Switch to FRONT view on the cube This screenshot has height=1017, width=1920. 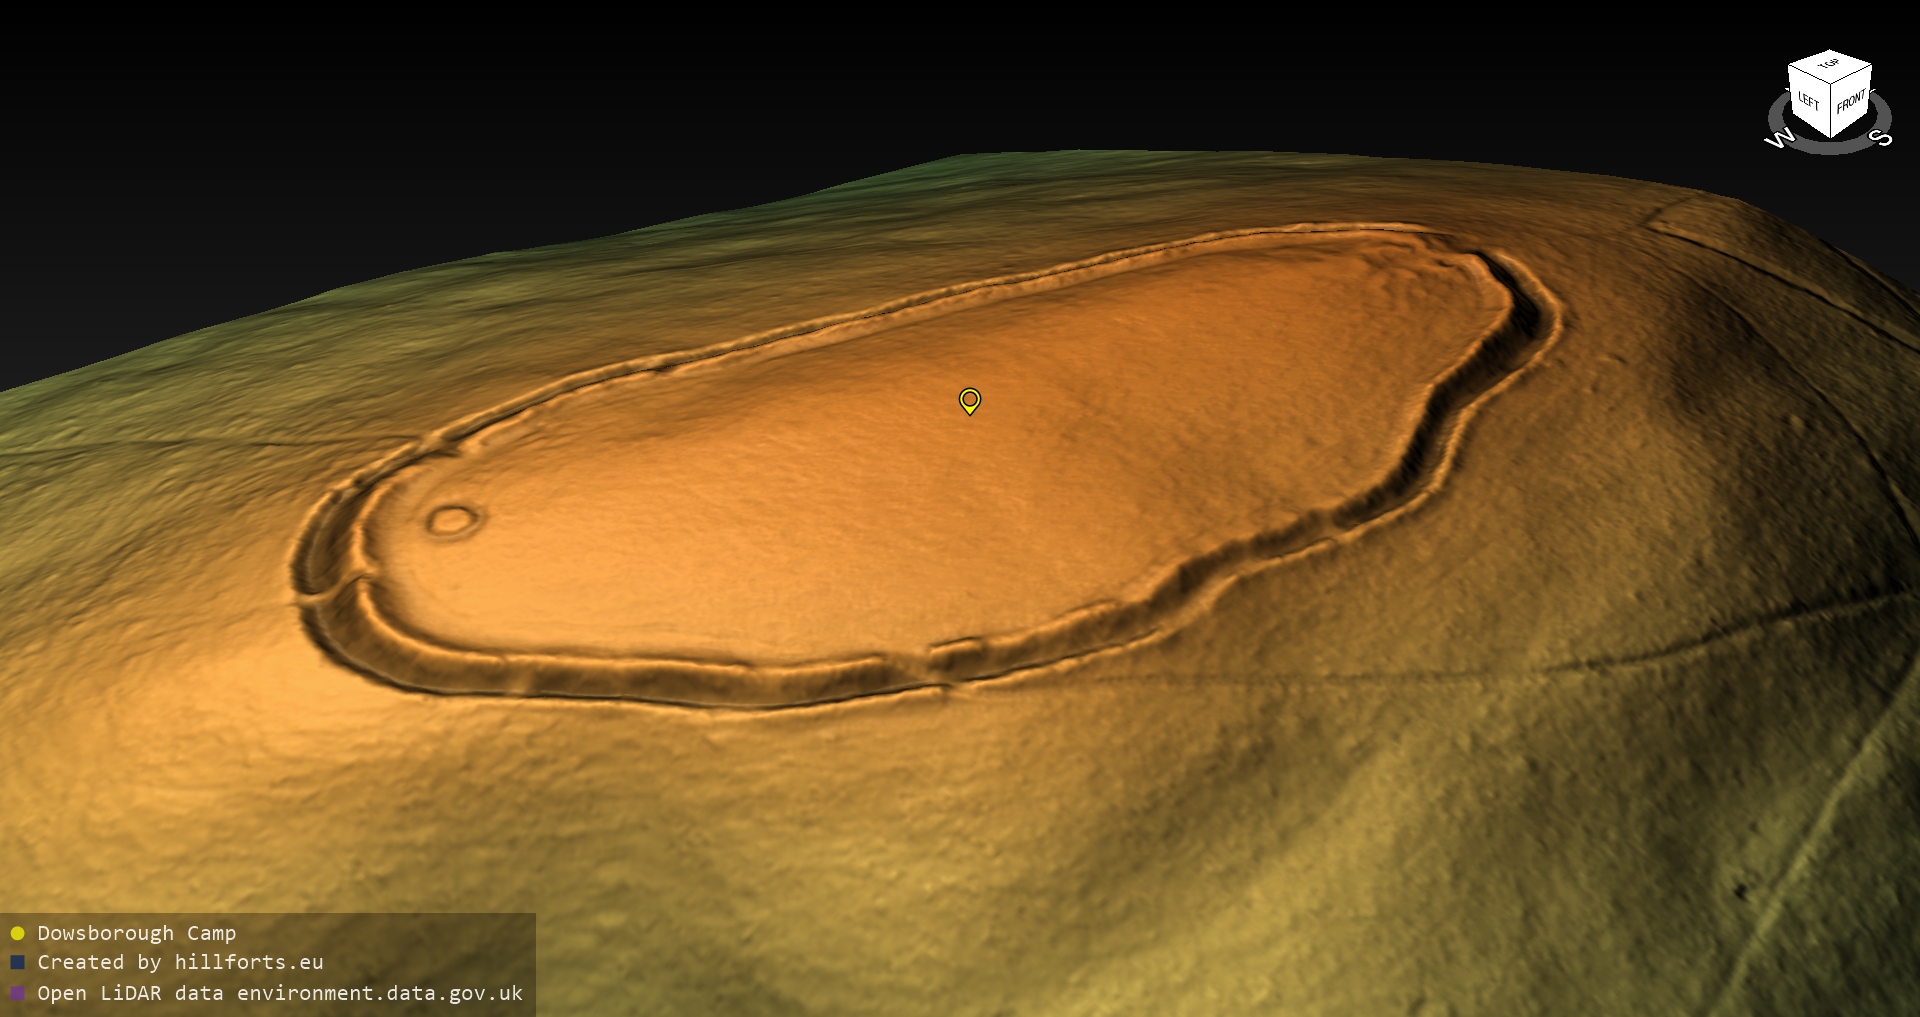pyautogui.click(x=1850, y=102)
